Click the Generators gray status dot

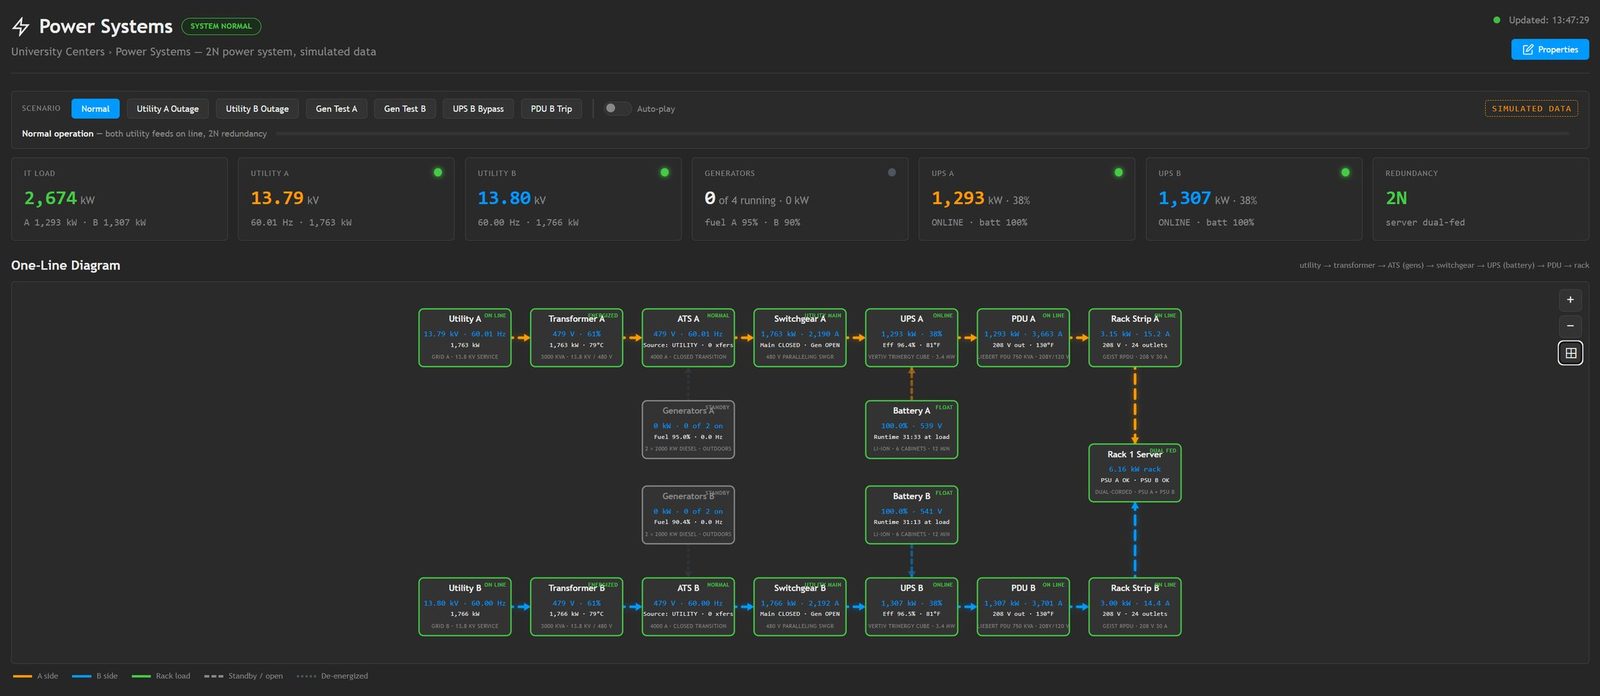(891, 173)
